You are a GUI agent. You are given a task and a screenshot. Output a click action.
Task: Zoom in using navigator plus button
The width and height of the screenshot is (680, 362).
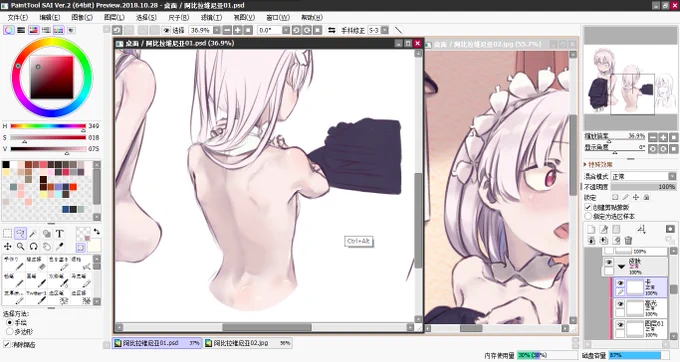664,137
